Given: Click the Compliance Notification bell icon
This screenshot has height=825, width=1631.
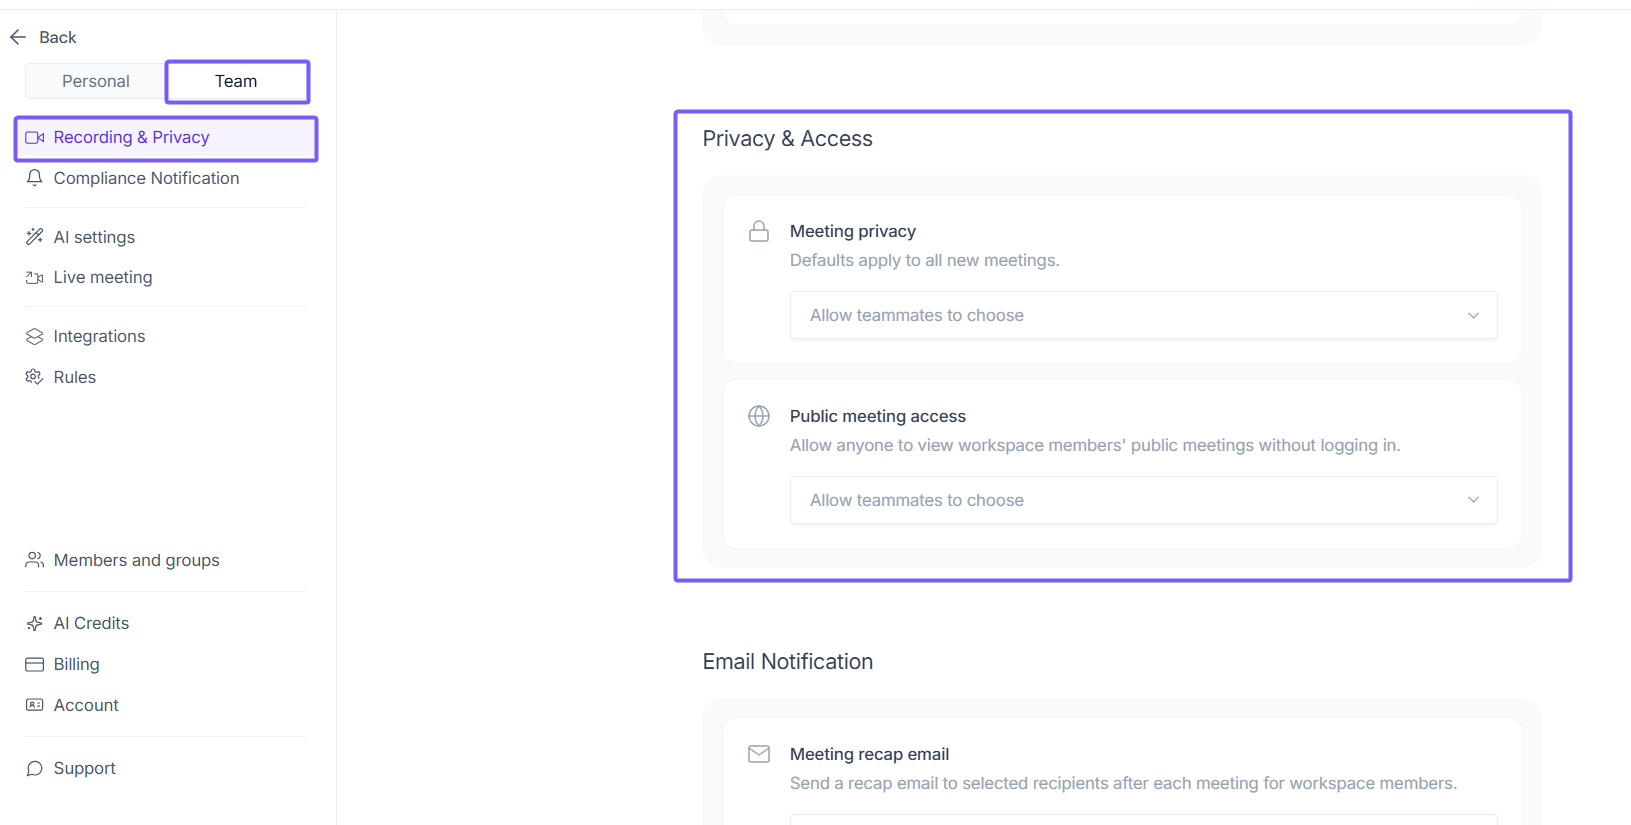Looking at the screenshot, I should click(35, 178).
